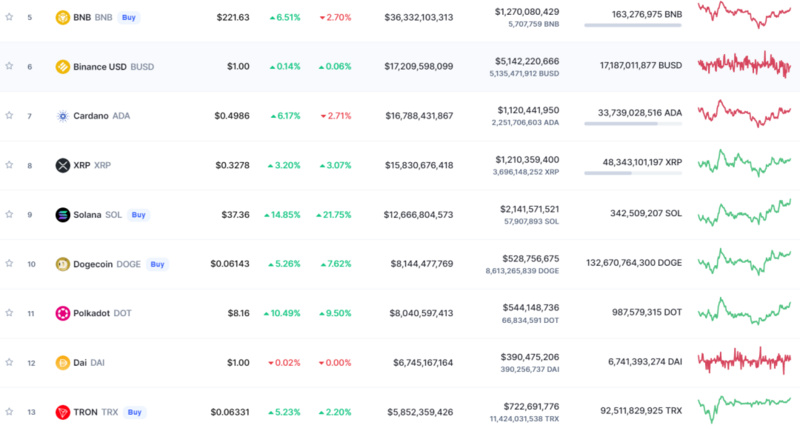Open the Binance USD coin page
The image size is (800, 431).
pyautogui.click(x=113, y=67)
